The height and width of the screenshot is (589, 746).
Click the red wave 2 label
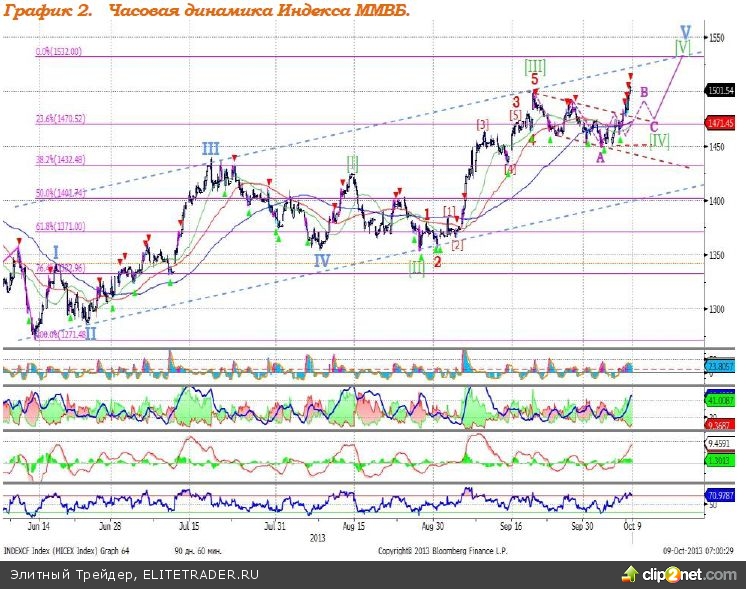(437, 261)
